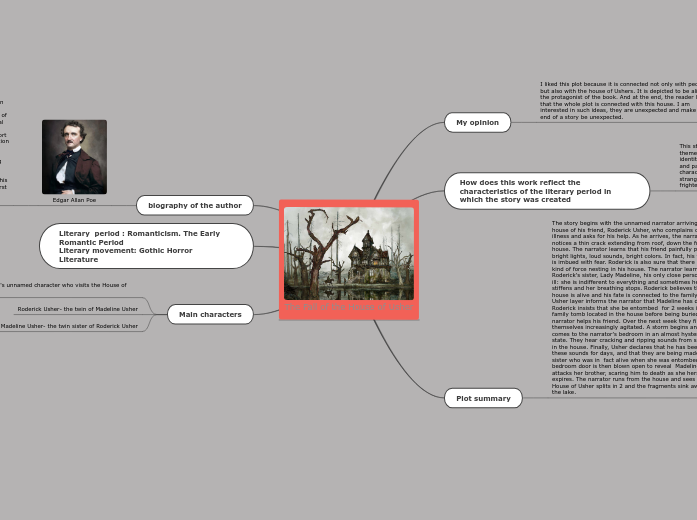The width and height of the screenshot is (697, 520).
Task: Select the 'Roderick Usher- the twin' subtopic
Action: pos(77,309)
